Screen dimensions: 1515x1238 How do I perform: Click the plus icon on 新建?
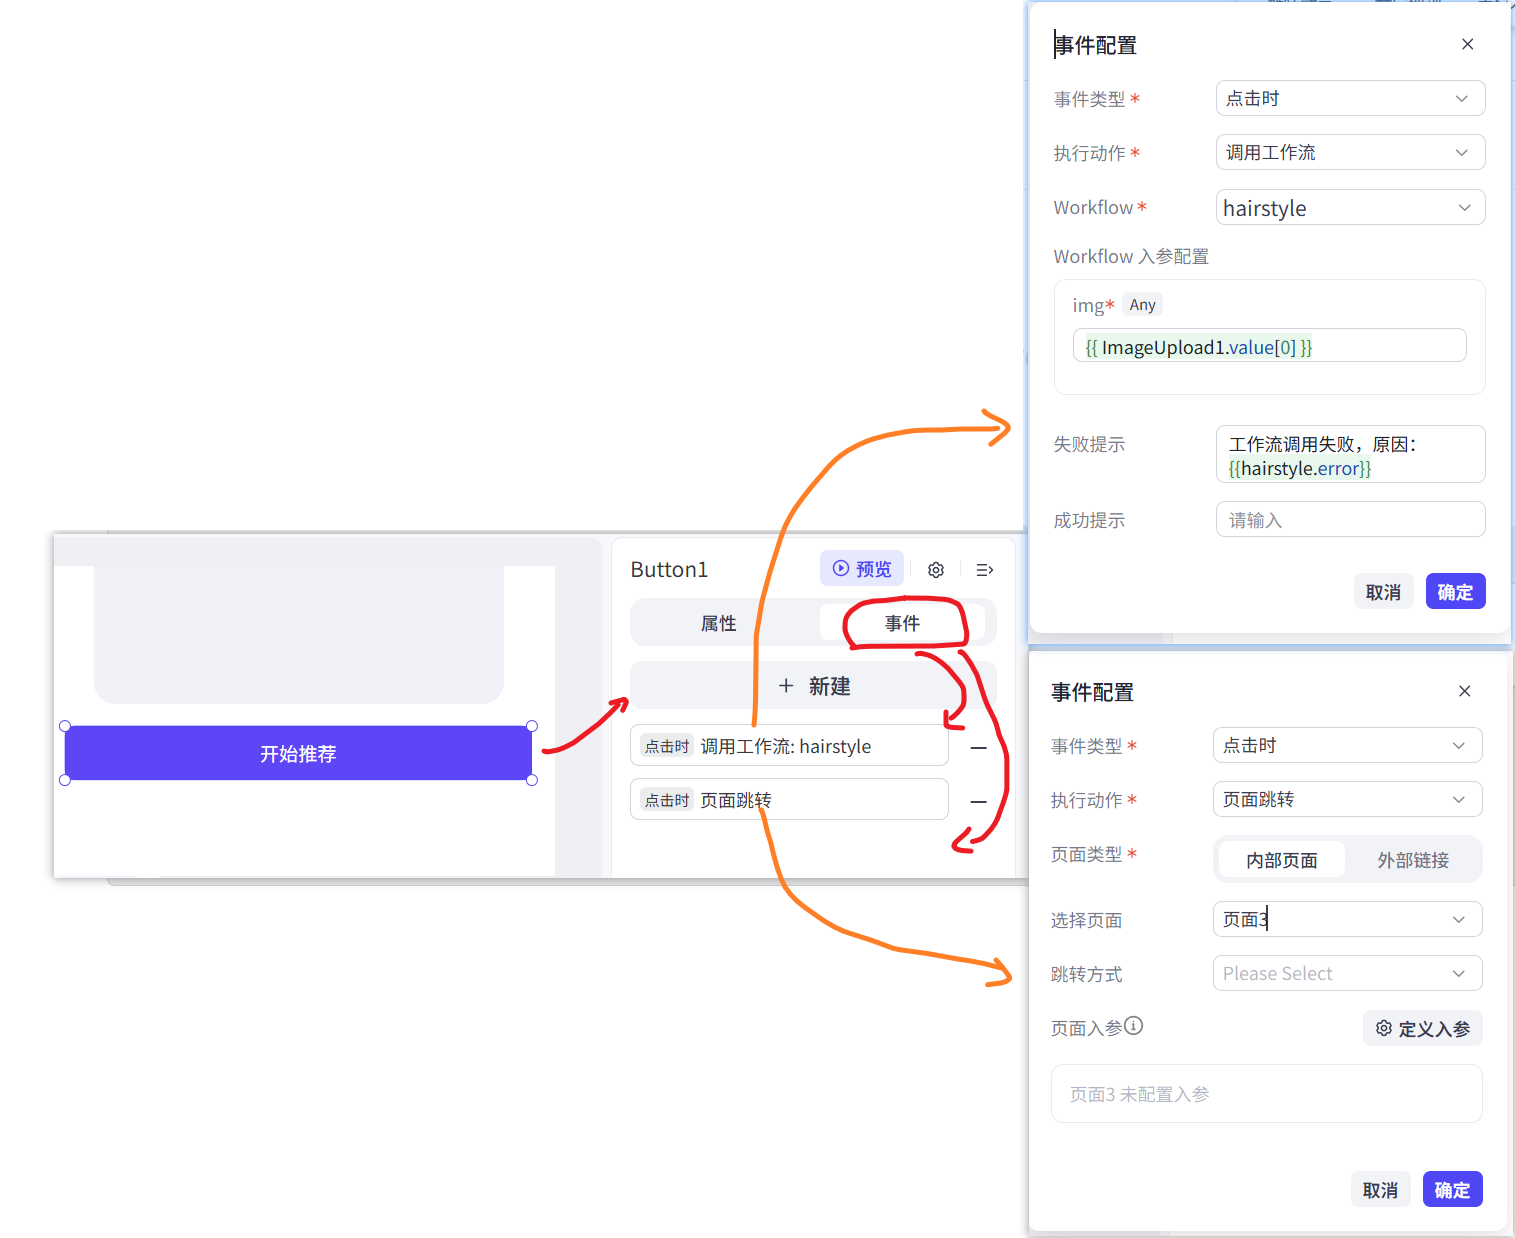click(x=787, y=685)
